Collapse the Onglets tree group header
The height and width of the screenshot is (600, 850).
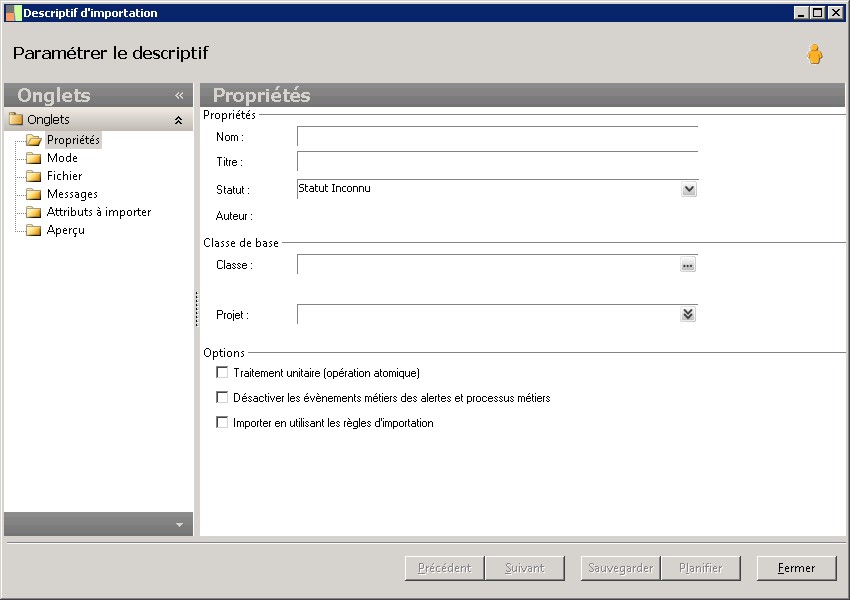[178, 120]
